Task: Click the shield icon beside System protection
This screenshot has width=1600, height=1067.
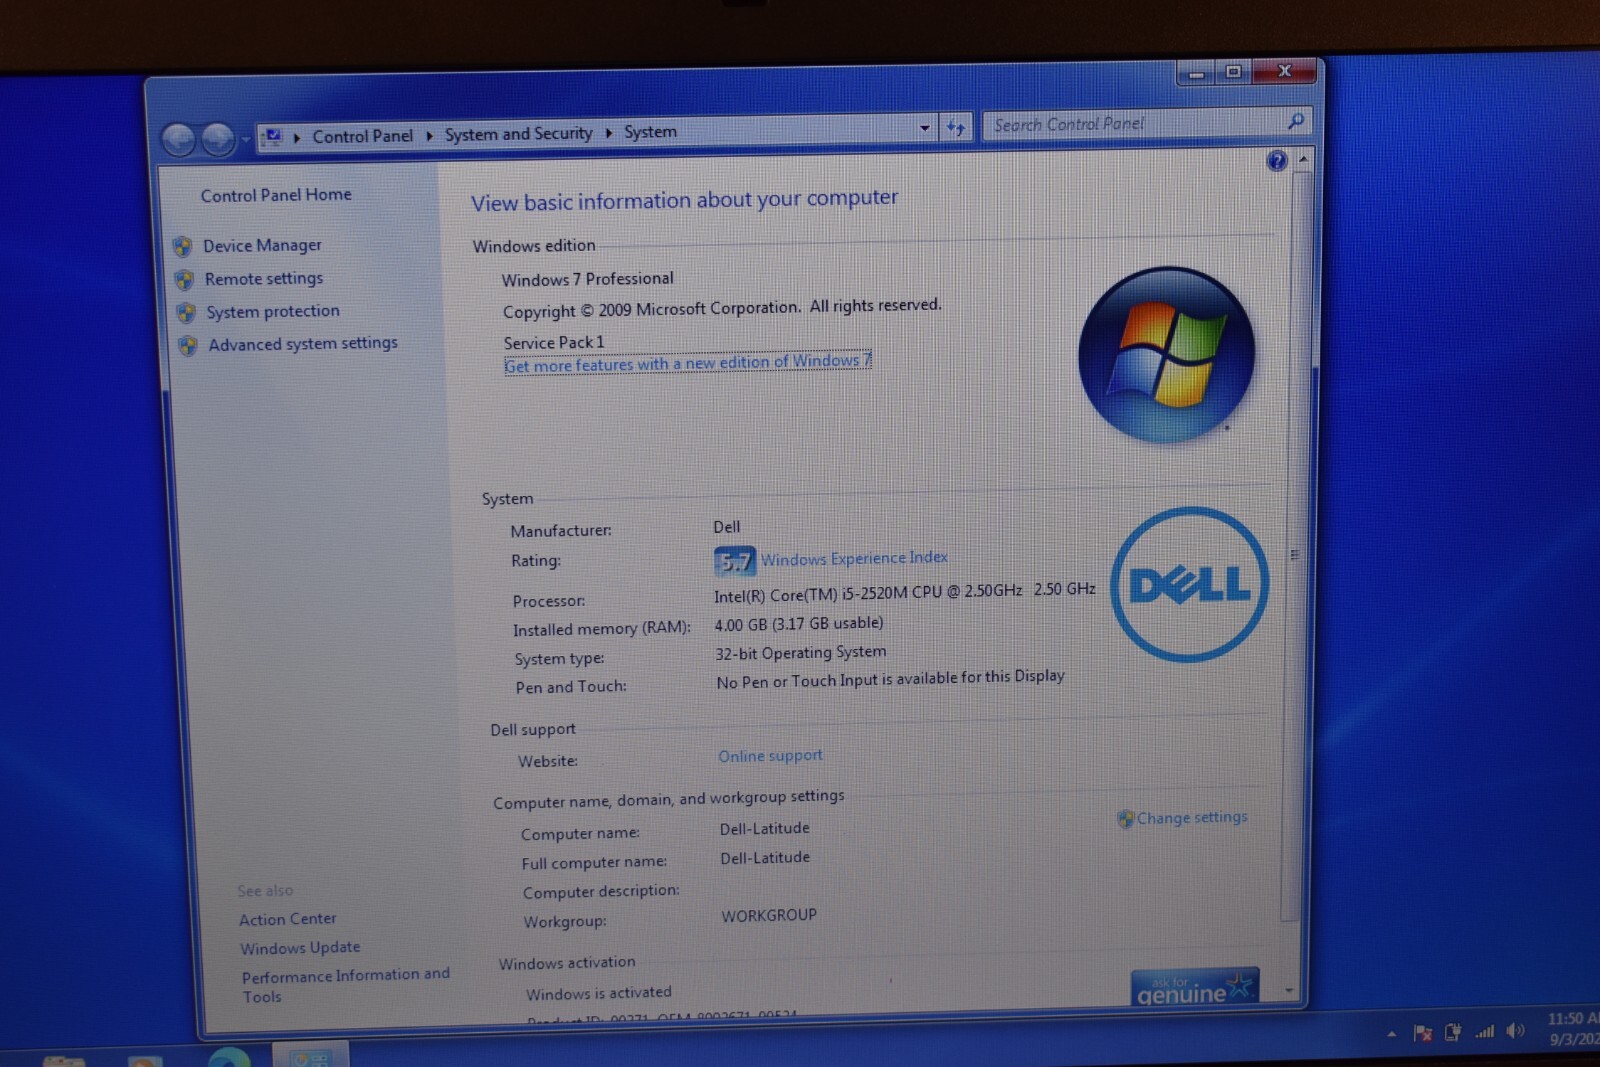Action: click(186, 313)
